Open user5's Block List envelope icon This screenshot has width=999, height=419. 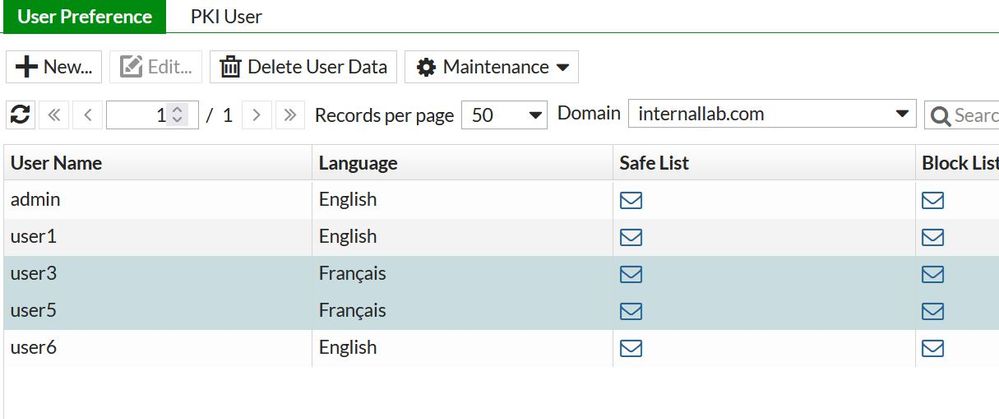[932, 311]
